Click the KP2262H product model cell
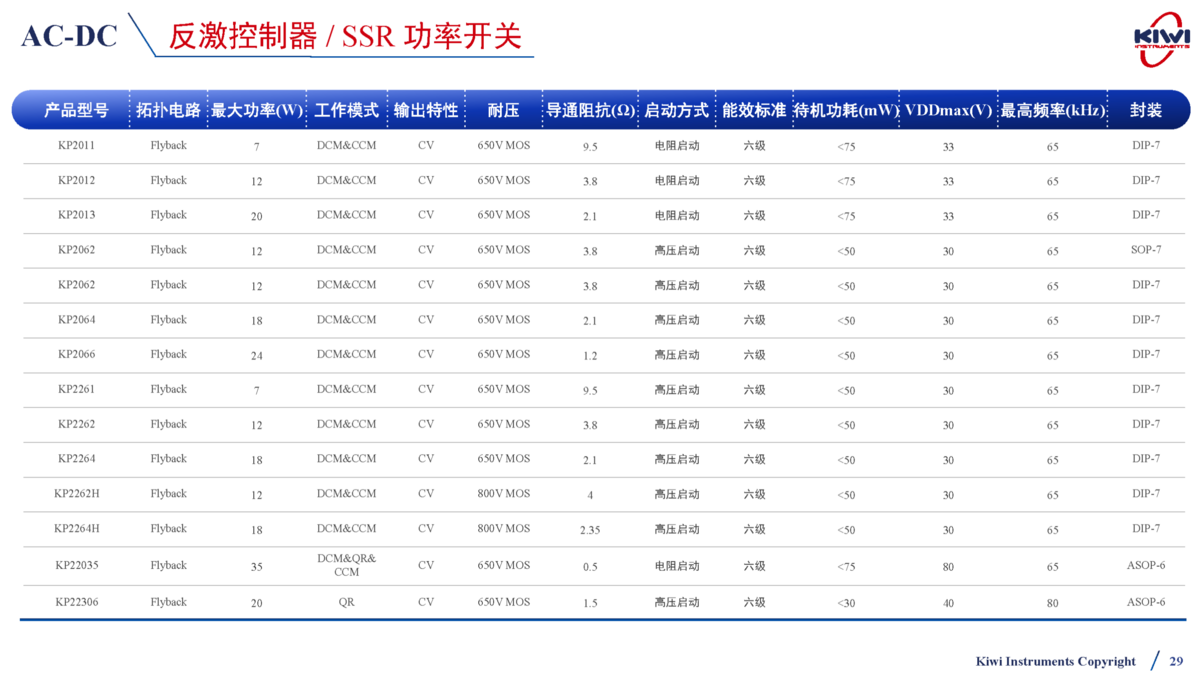1200x681 pixels. (x=76, y=493)
